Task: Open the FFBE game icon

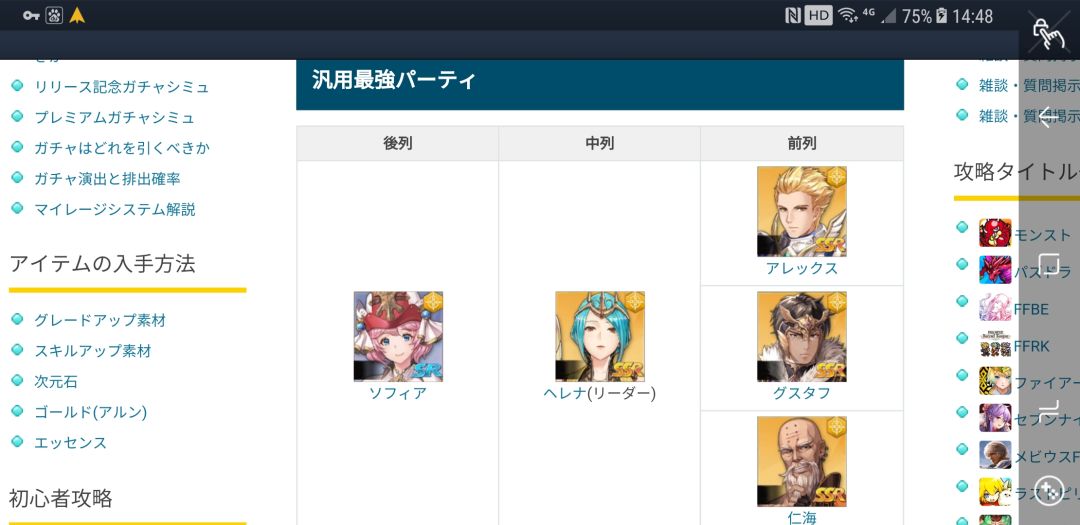Action: 995,307
